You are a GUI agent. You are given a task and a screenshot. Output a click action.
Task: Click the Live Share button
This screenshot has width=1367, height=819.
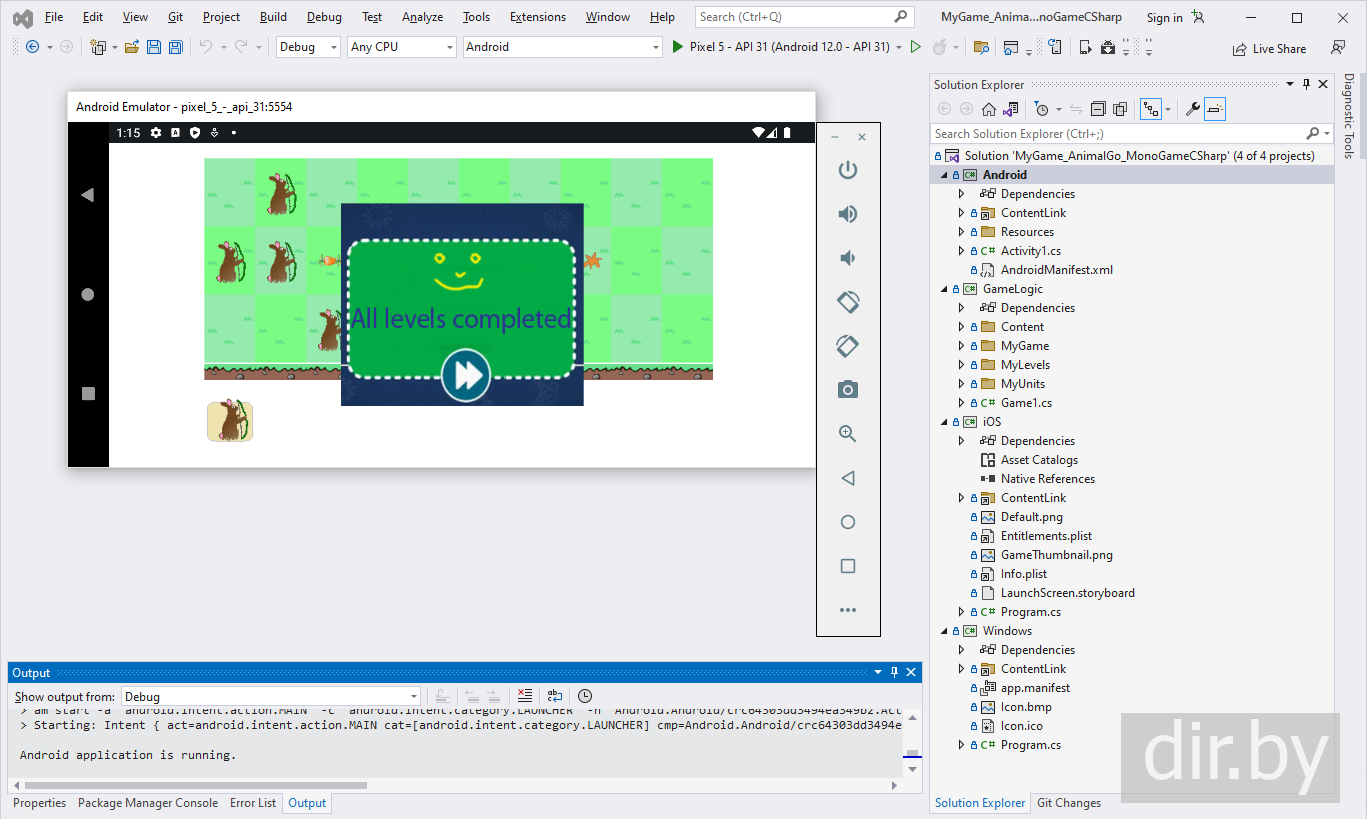click(x=1270, y=48)
